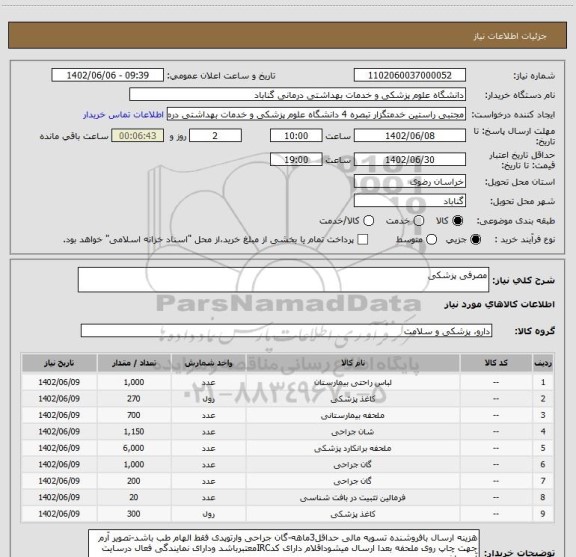Click item name کاغذ پزشکی in row 9
The width and height of the screenshot is (576, 557).
tap(353, 514)
